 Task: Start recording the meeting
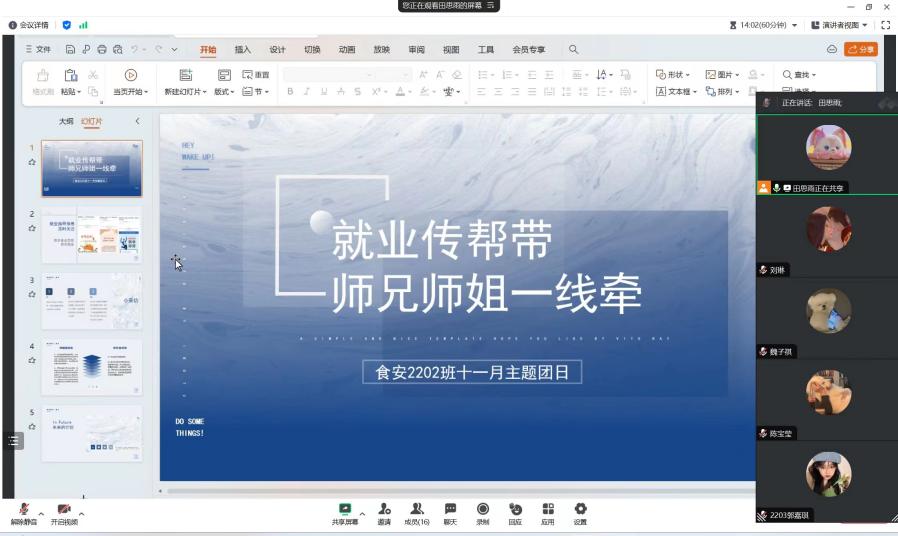(x=483, y=510)
